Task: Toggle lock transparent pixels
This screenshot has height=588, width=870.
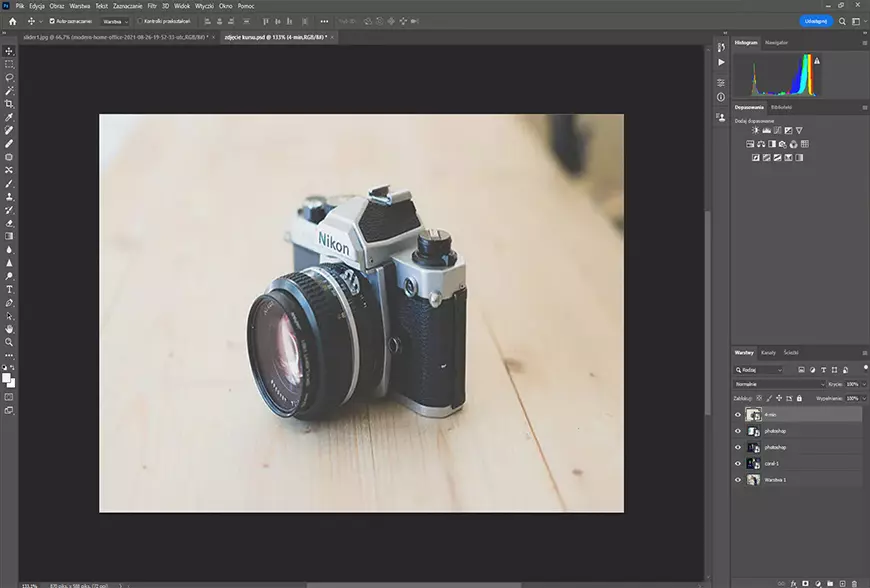Action: 760,398
